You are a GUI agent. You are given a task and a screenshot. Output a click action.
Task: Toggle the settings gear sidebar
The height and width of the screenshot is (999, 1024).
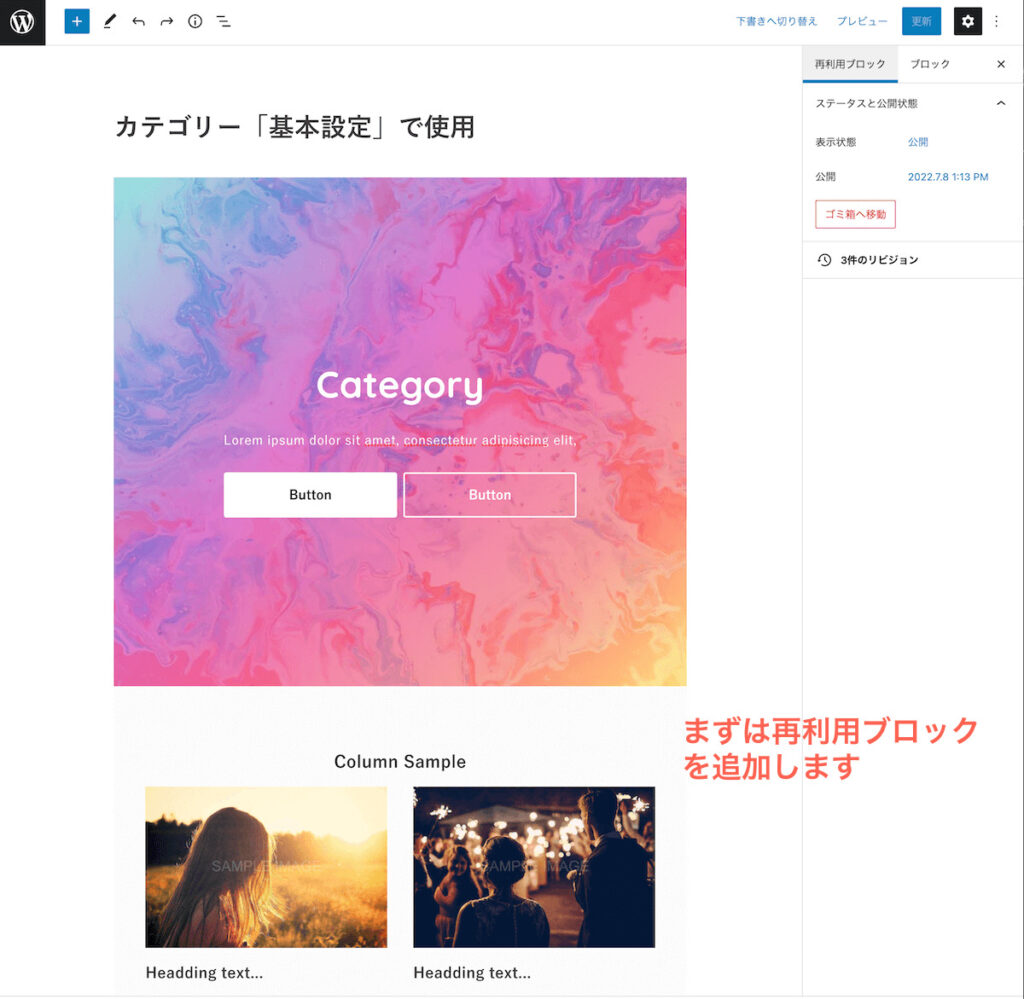pos(967,22)
